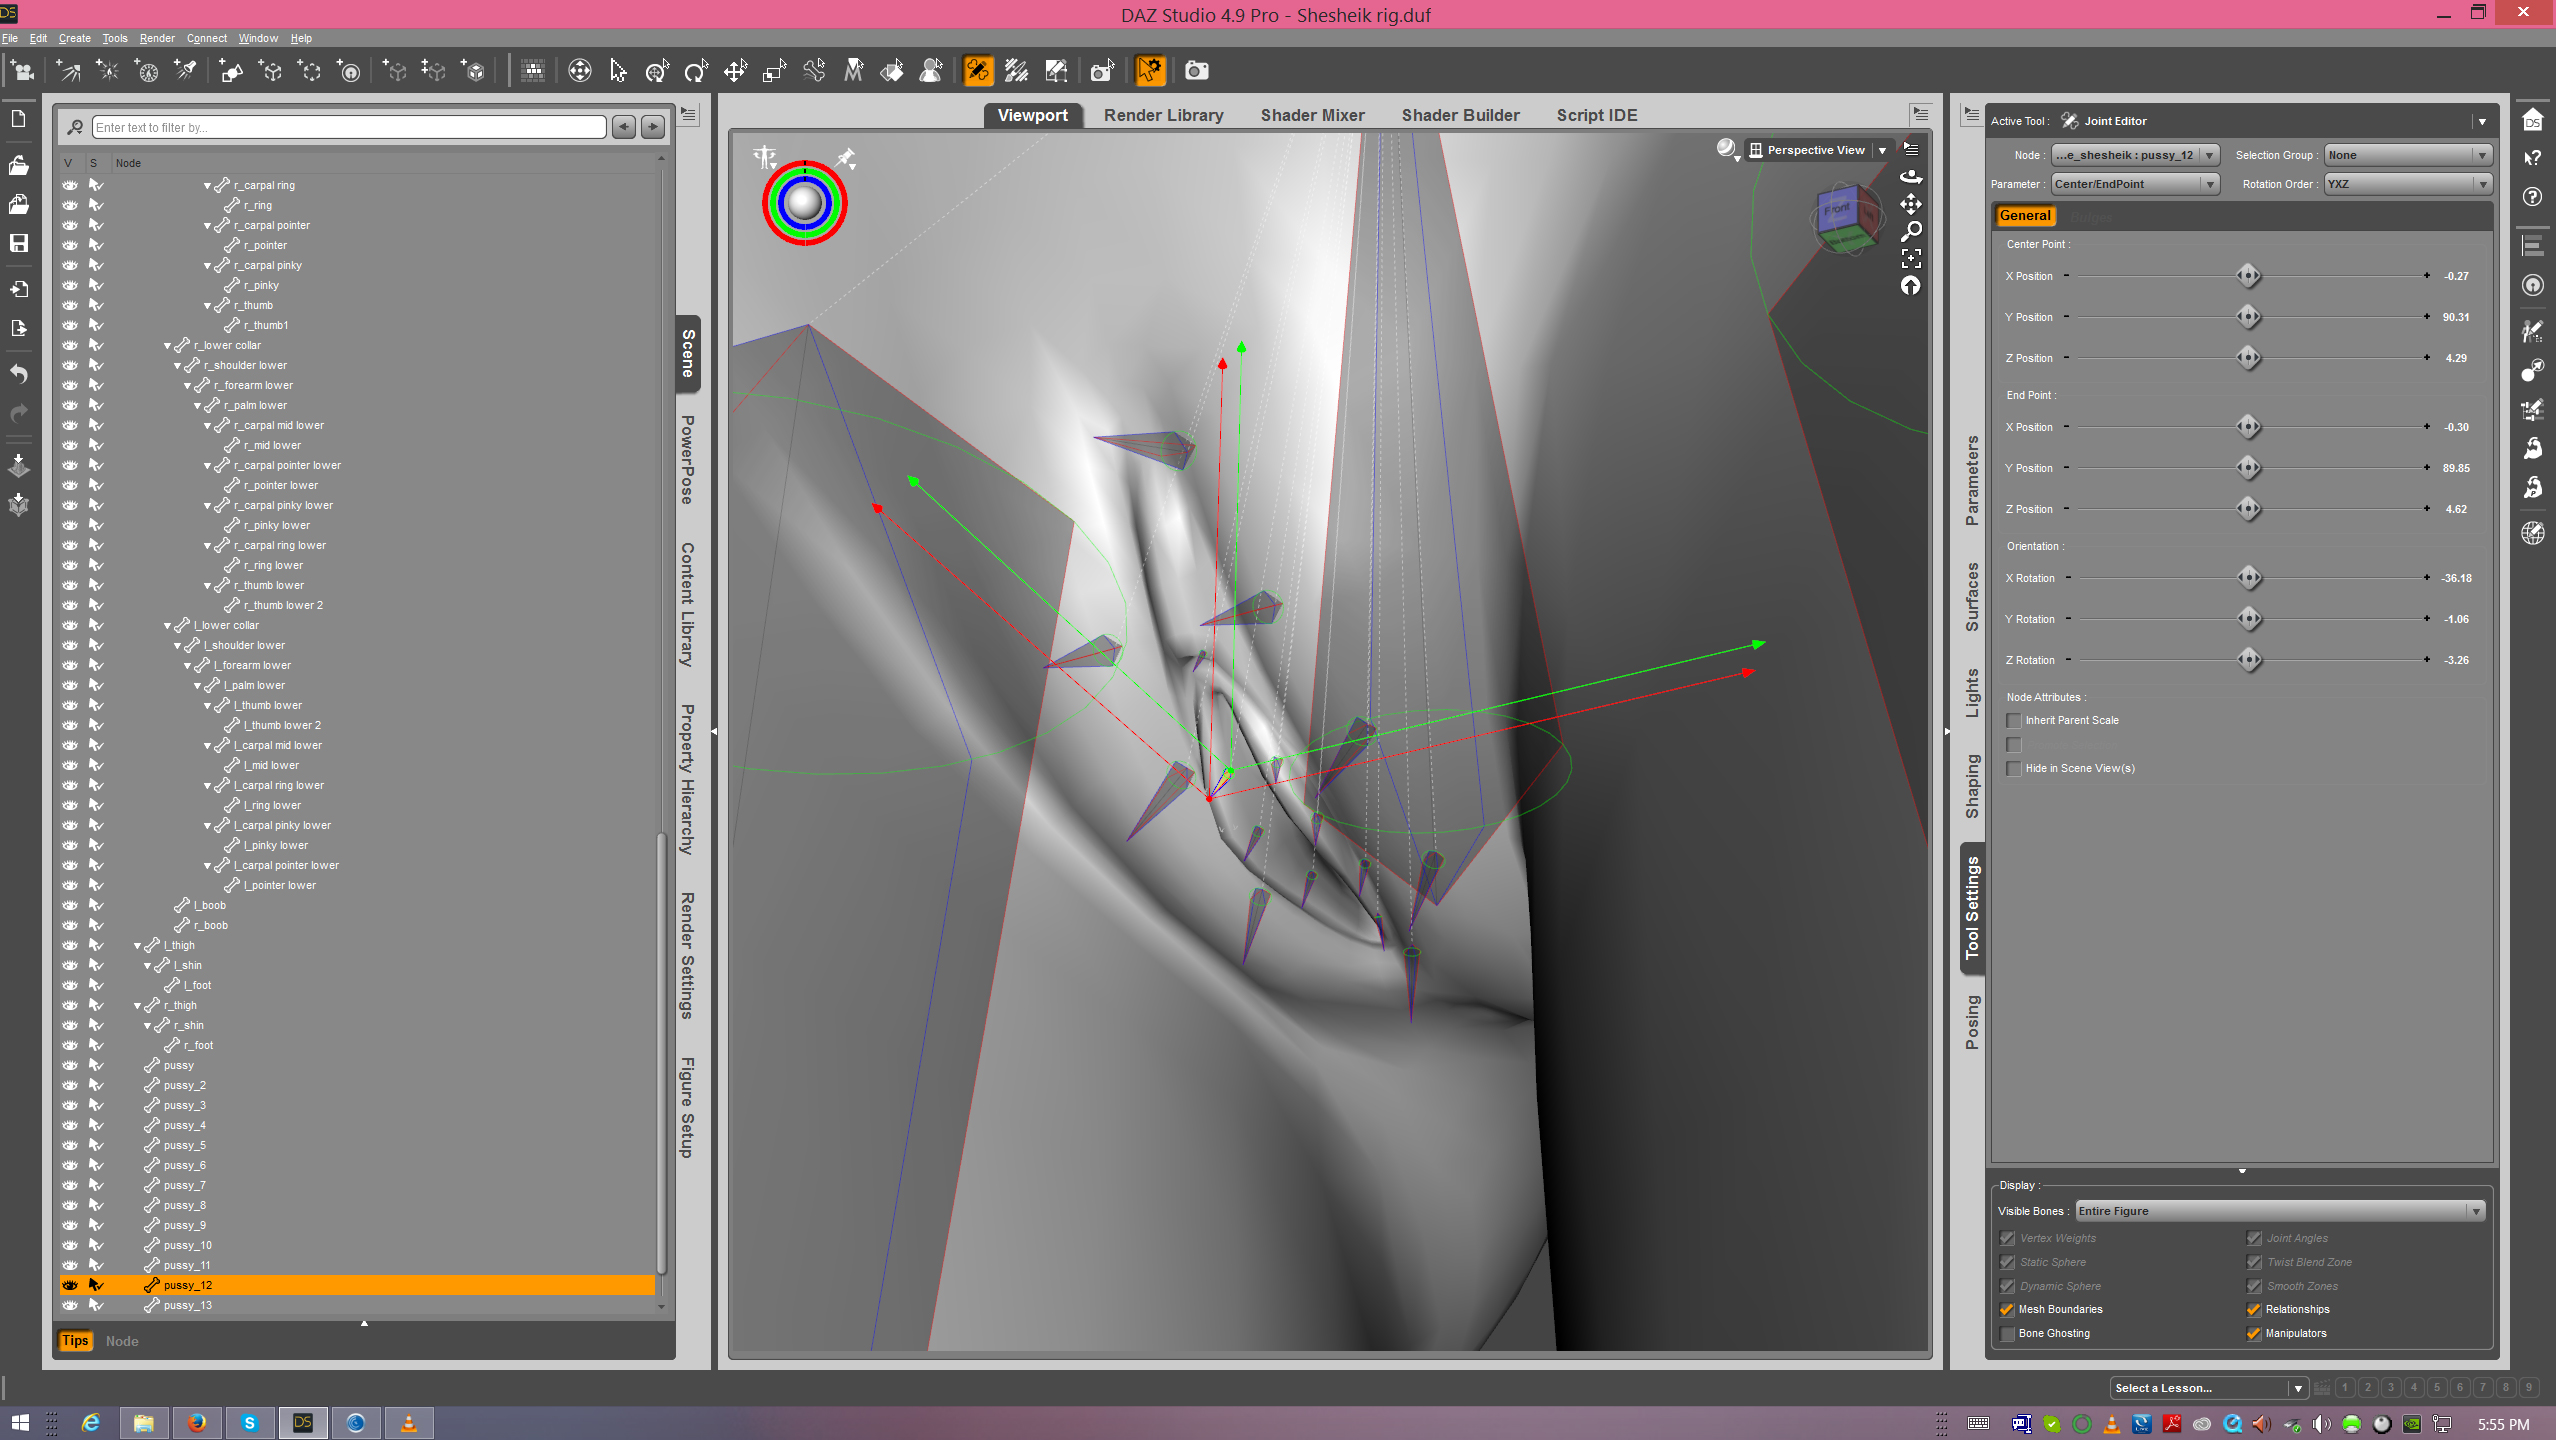Click the Save file sidebar icon

pyautogui.click(x=19, y=243)
